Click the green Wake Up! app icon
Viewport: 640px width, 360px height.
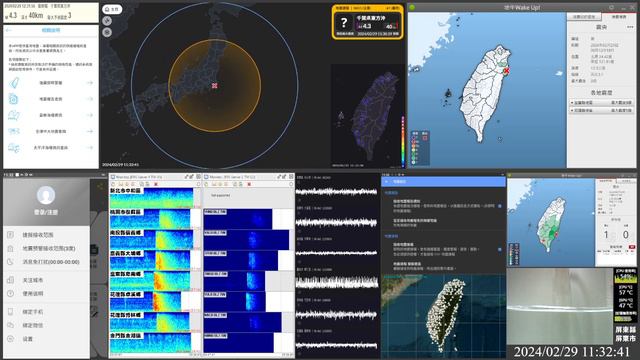pyautogui.click(x=412, y=7)
